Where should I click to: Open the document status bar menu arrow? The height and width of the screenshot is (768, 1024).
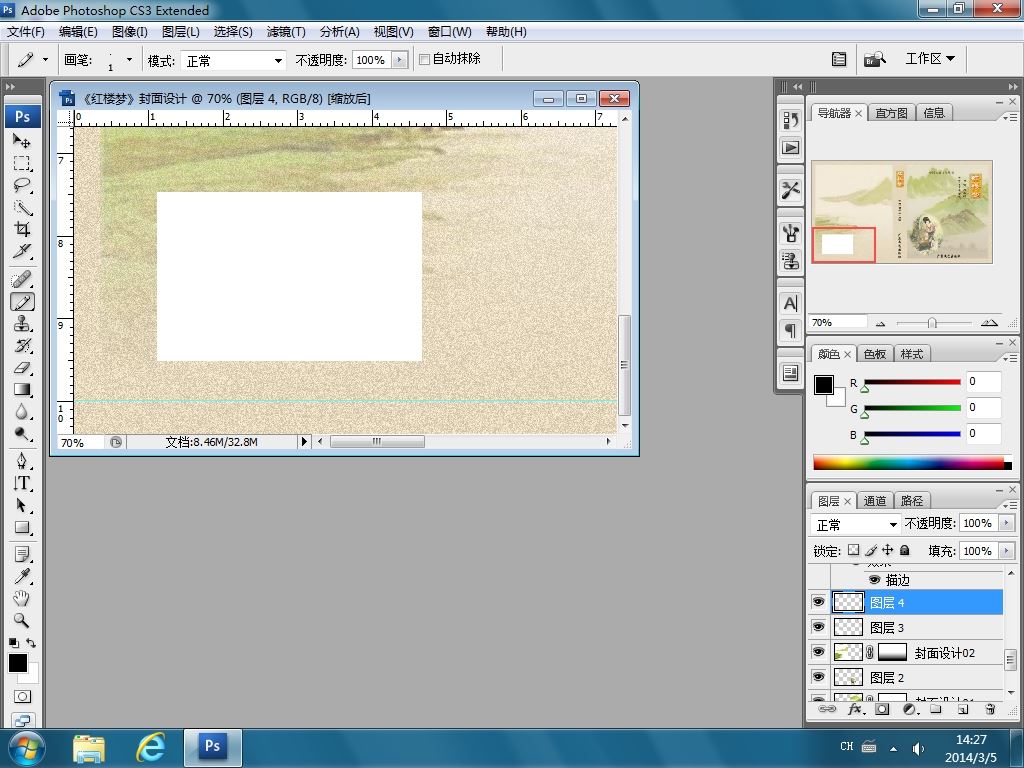point(304,441)
